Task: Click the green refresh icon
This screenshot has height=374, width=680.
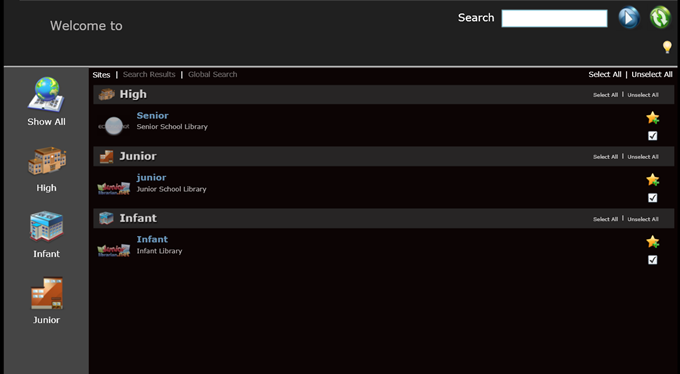Action: (x=660, y=18)
